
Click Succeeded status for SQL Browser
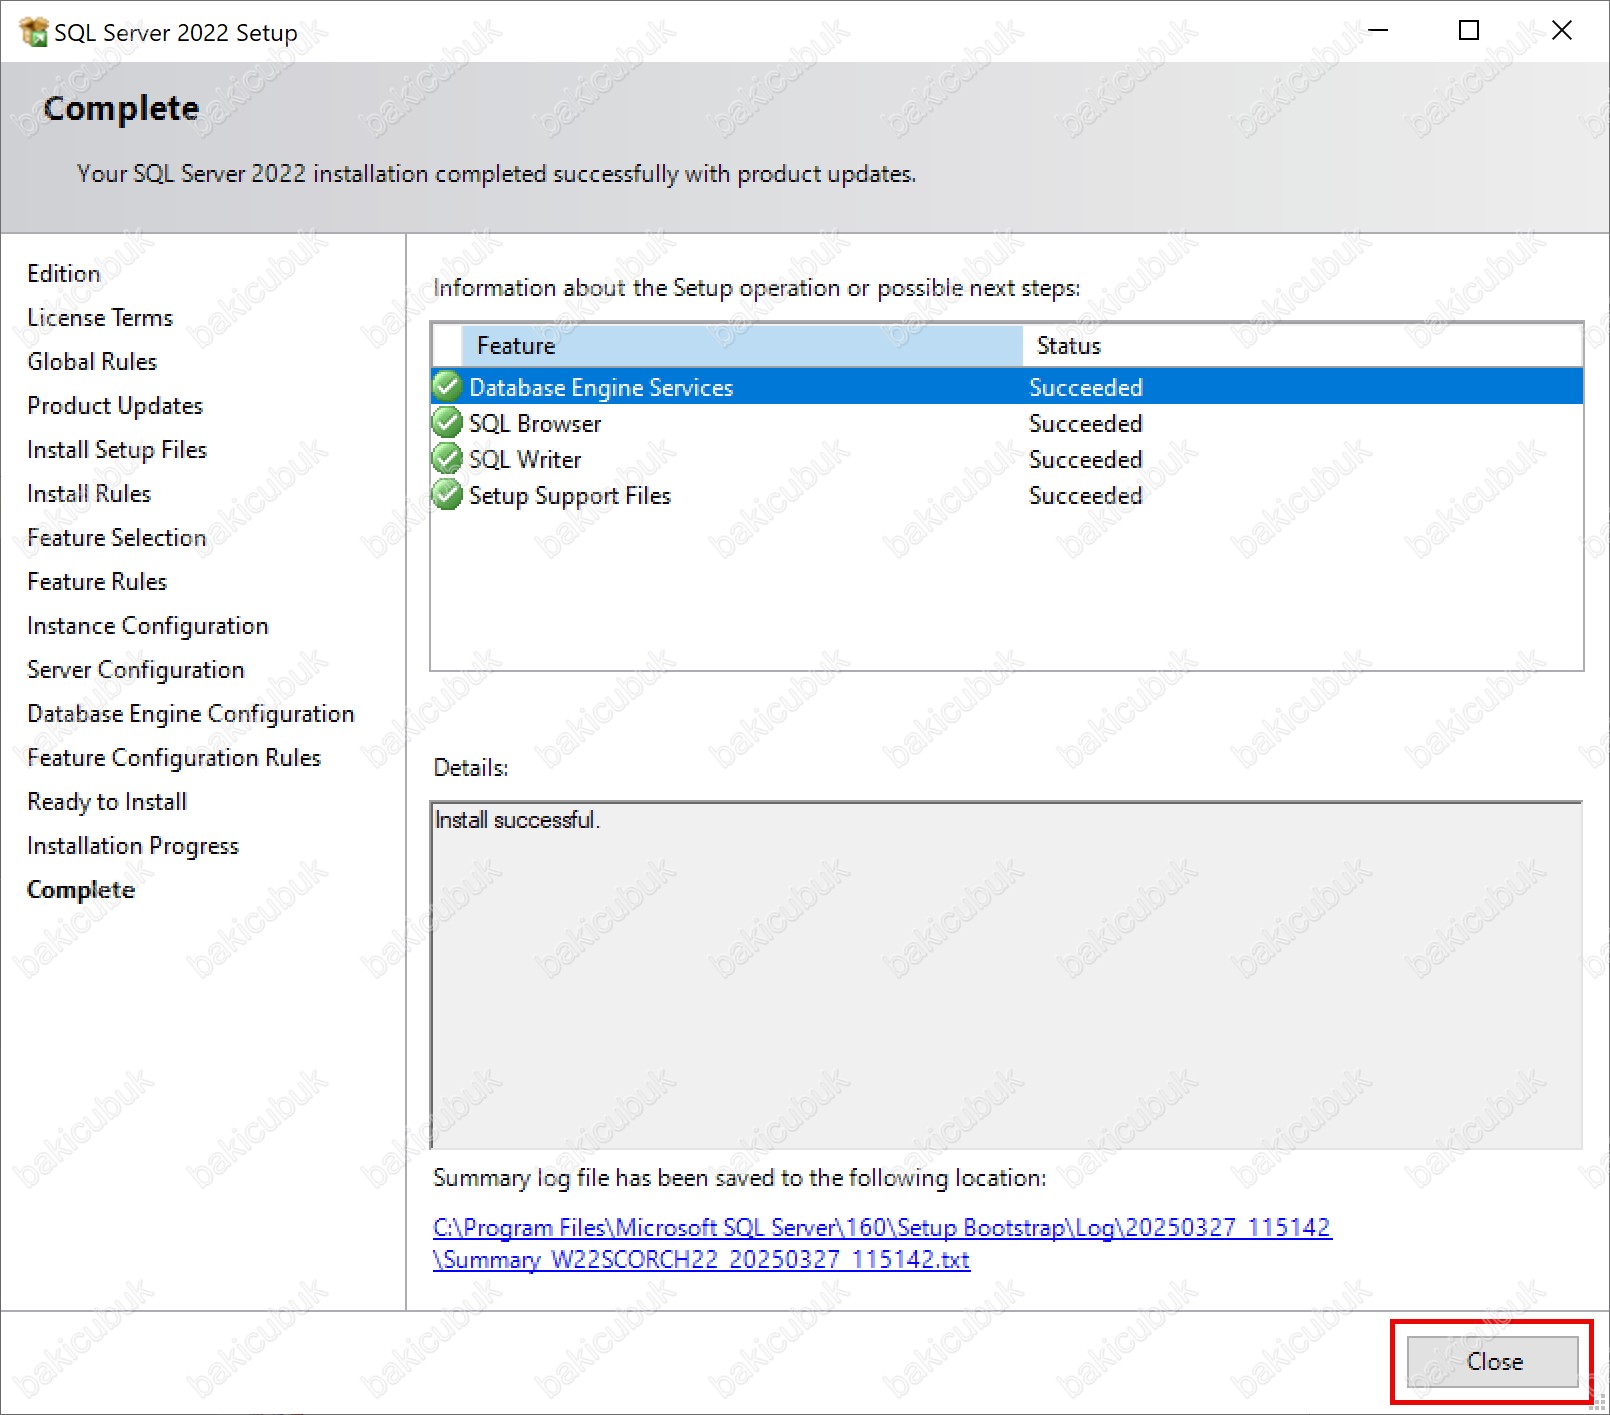point(1085,423)
